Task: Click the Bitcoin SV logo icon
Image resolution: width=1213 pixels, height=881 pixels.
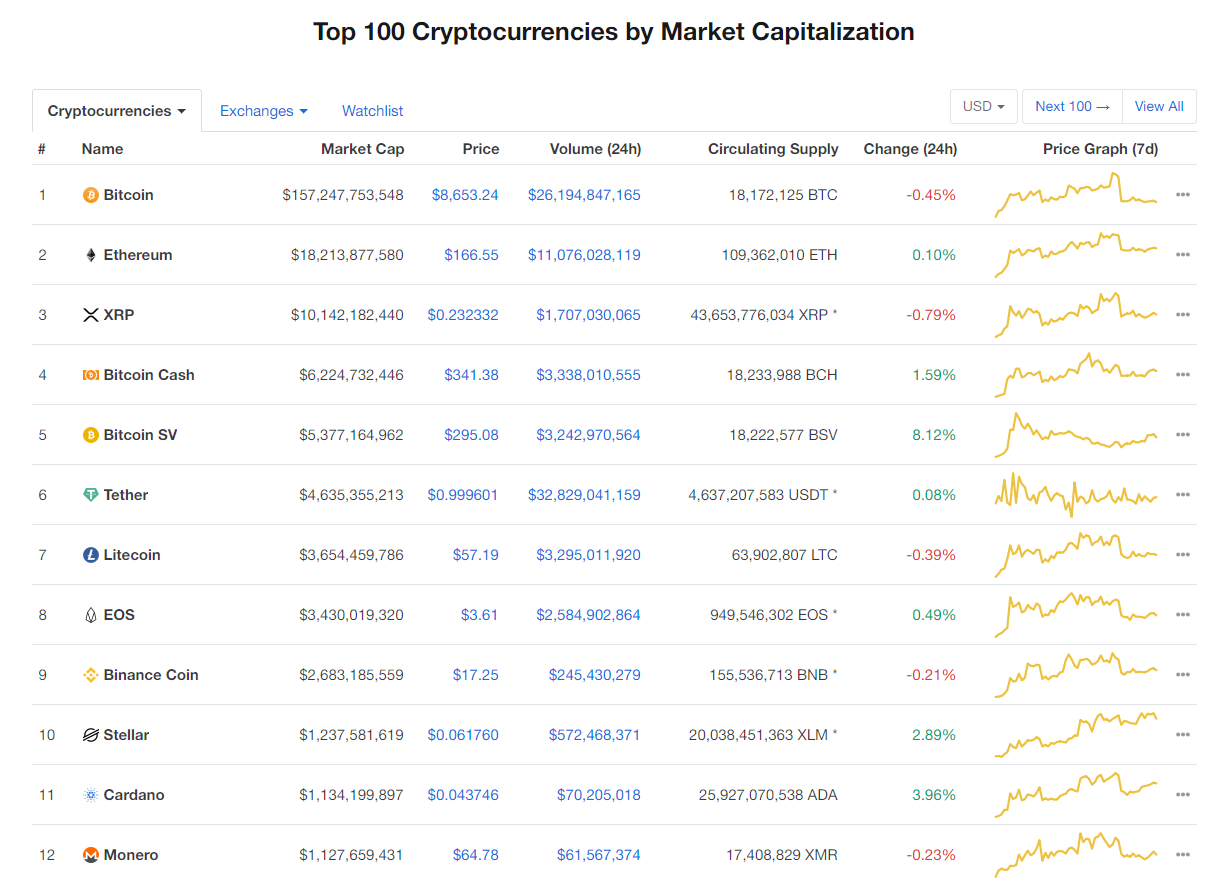Action: point(90,435)
